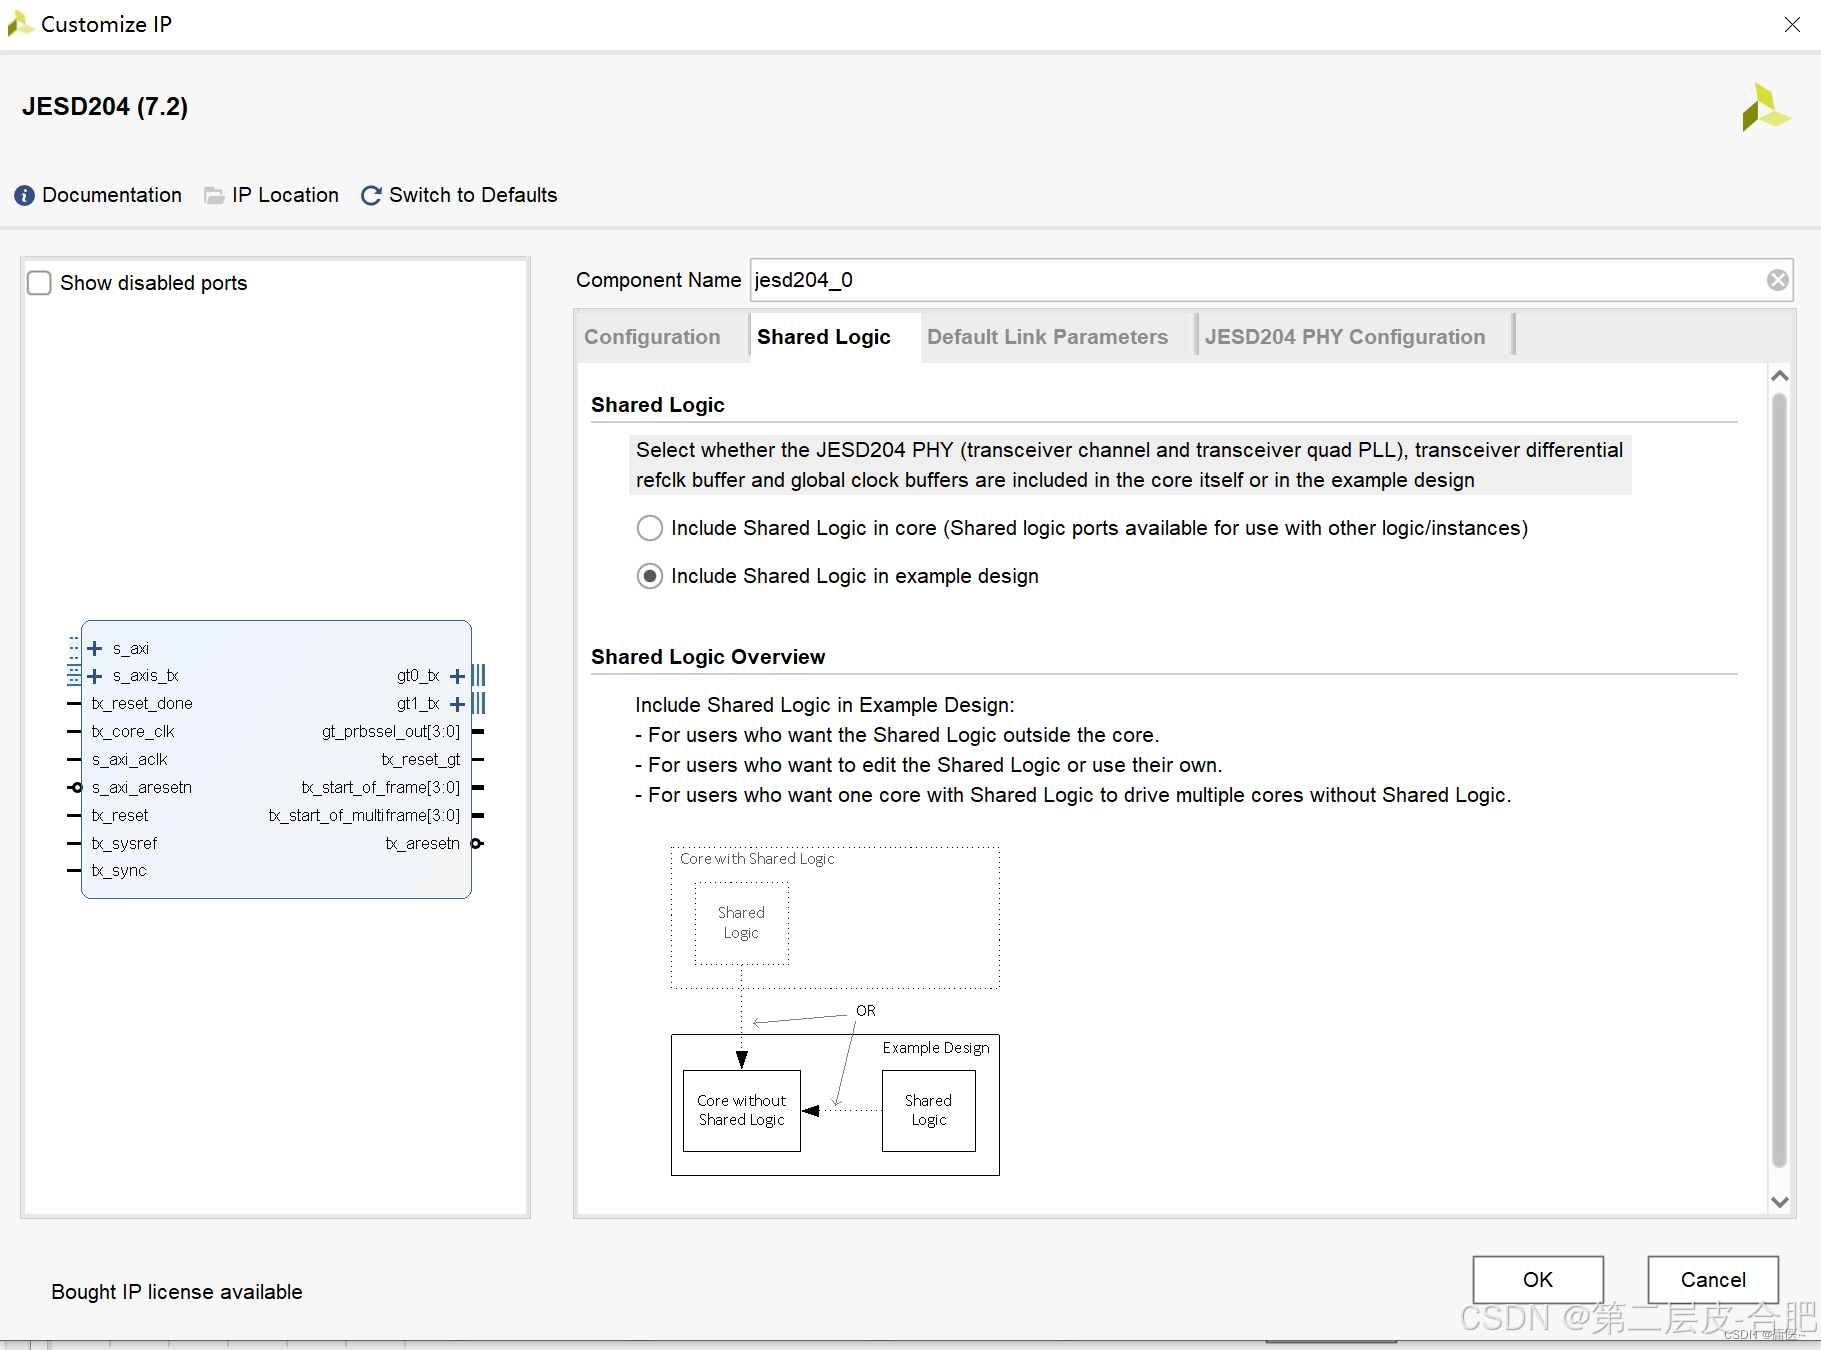
Task: Switch to Default Link Parameters tab
Action: point(1047,337)
